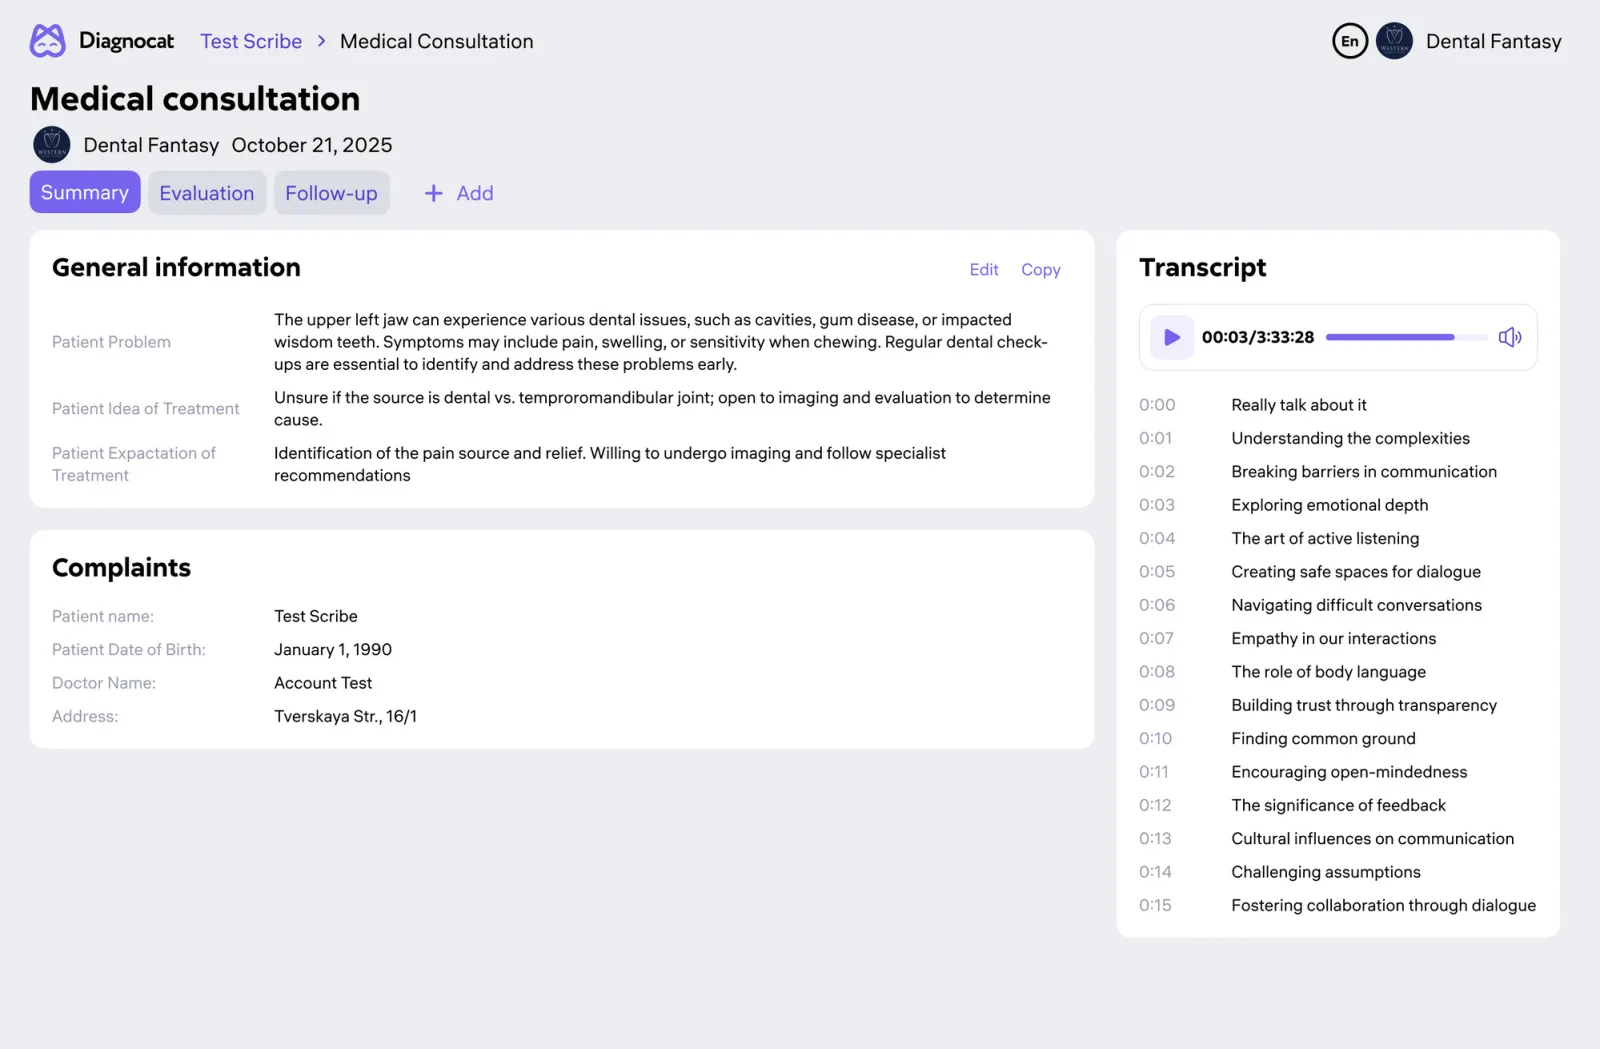Seek within the audio progress slider
Screen dimensions: 1600x1049
(x=1407, y=337)
